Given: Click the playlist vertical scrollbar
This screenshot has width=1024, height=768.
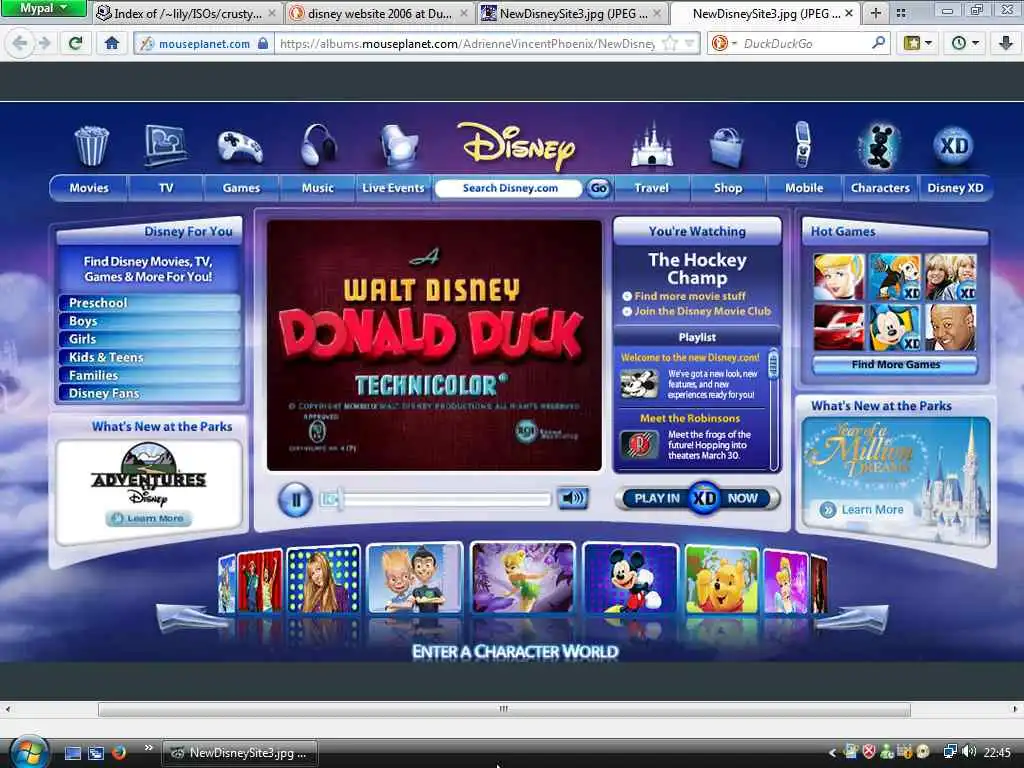Looking at the screenshot, I should tap(774, 409).
